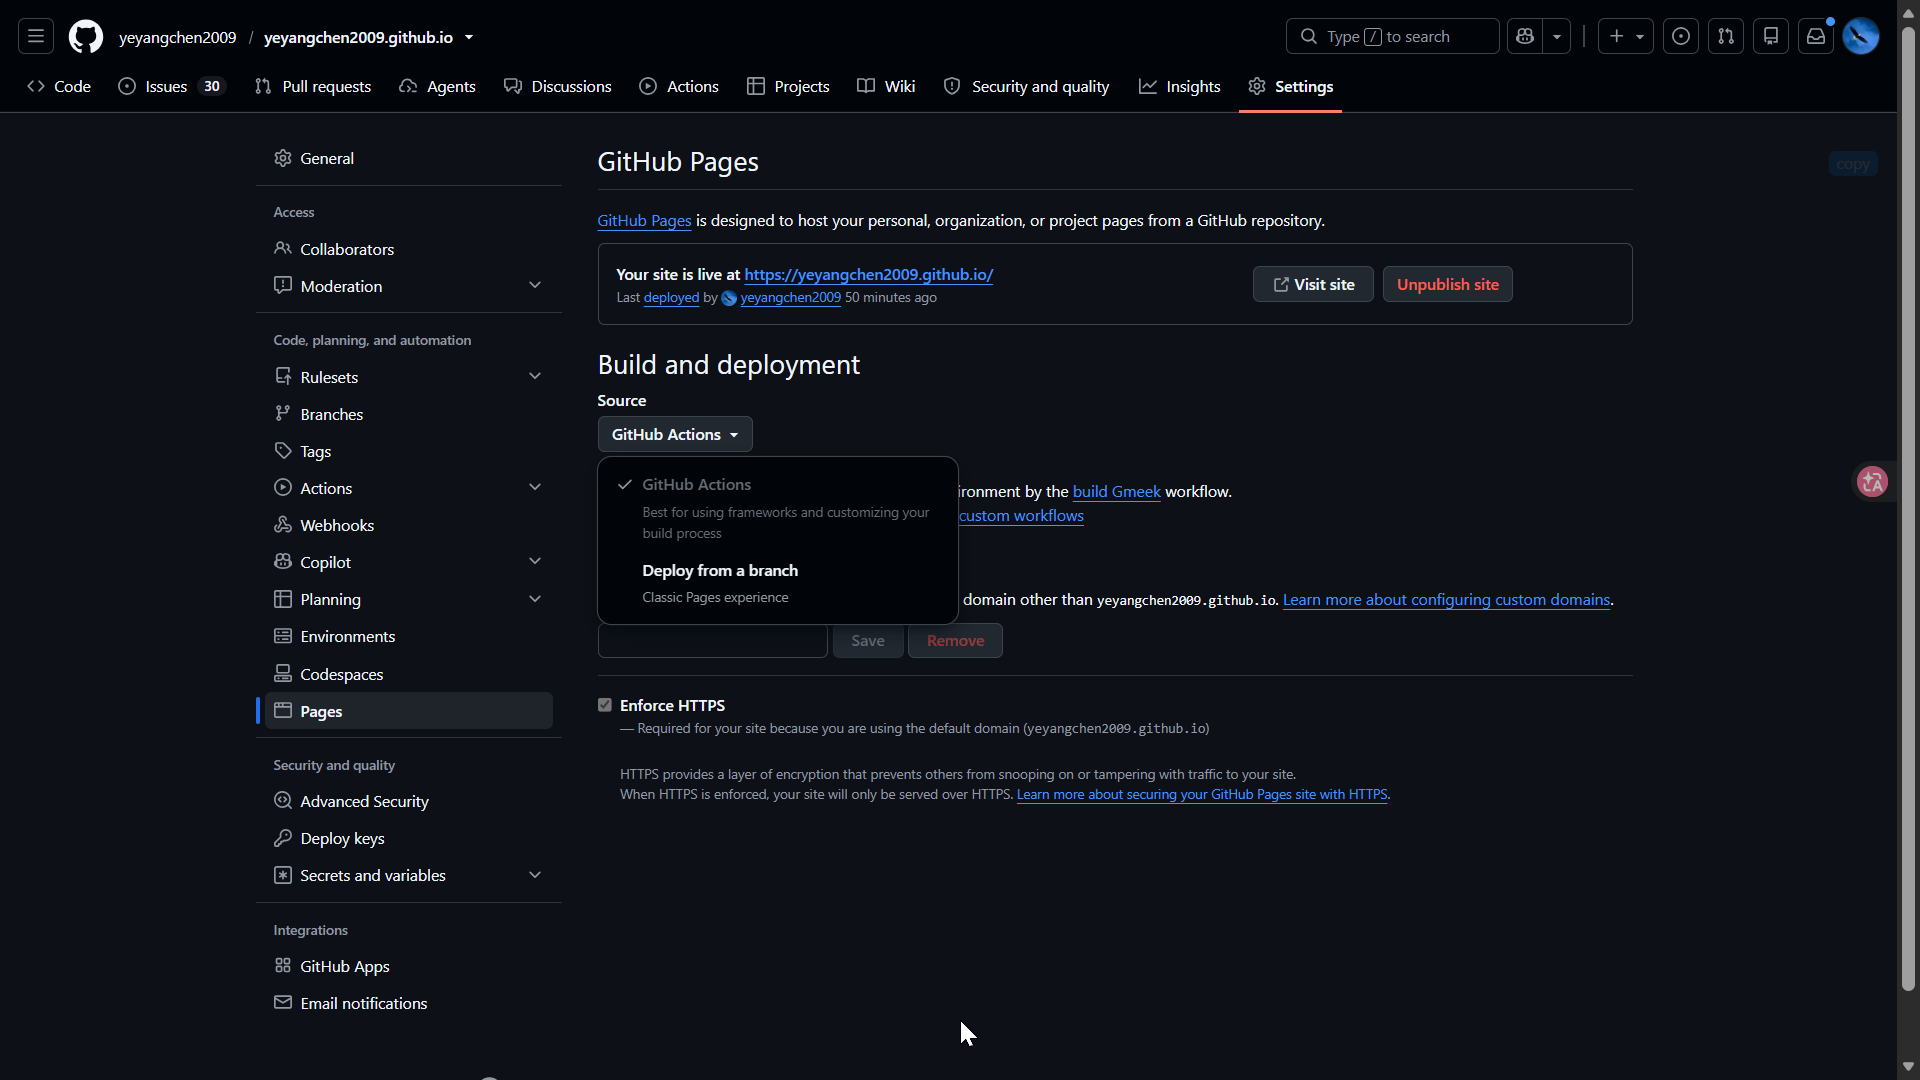Open the notifications inbox icon

(1816, 37)
